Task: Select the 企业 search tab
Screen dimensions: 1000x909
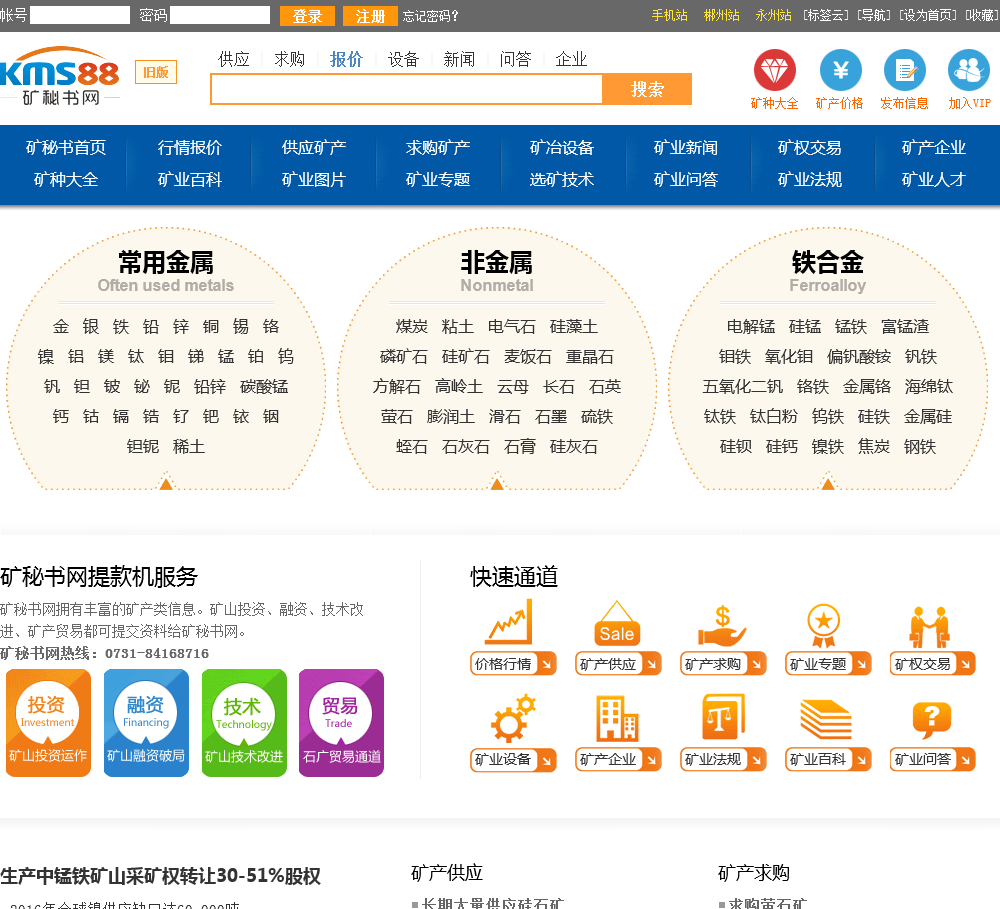Action: (x=571, y=59)
